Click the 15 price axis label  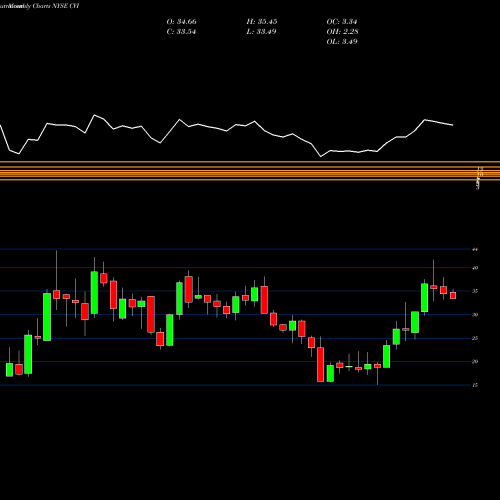pos(475,385)
